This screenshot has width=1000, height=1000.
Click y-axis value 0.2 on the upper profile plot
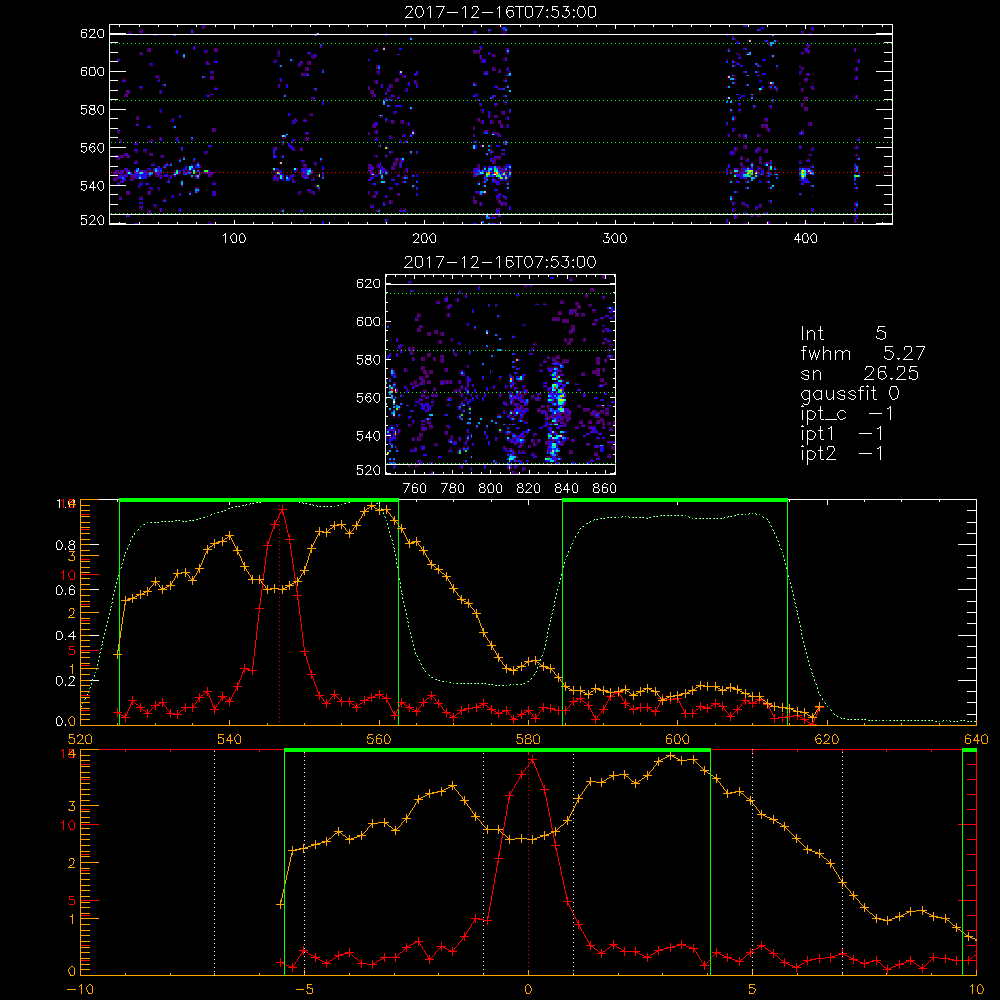click(x=66, y=681)
